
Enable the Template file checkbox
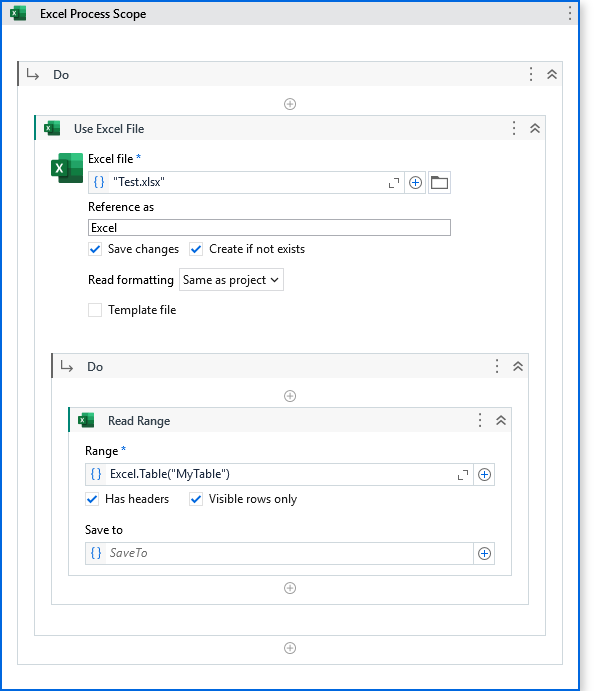tap(96, 310)
